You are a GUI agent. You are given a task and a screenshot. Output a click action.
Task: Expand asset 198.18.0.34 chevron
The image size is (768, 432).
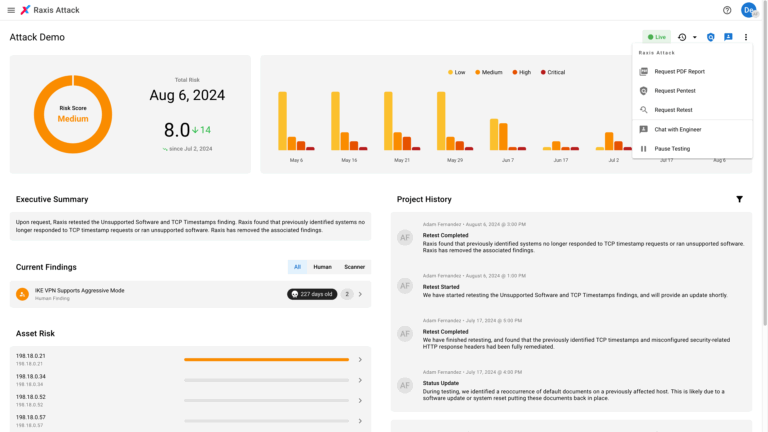(x=360, y=380)
